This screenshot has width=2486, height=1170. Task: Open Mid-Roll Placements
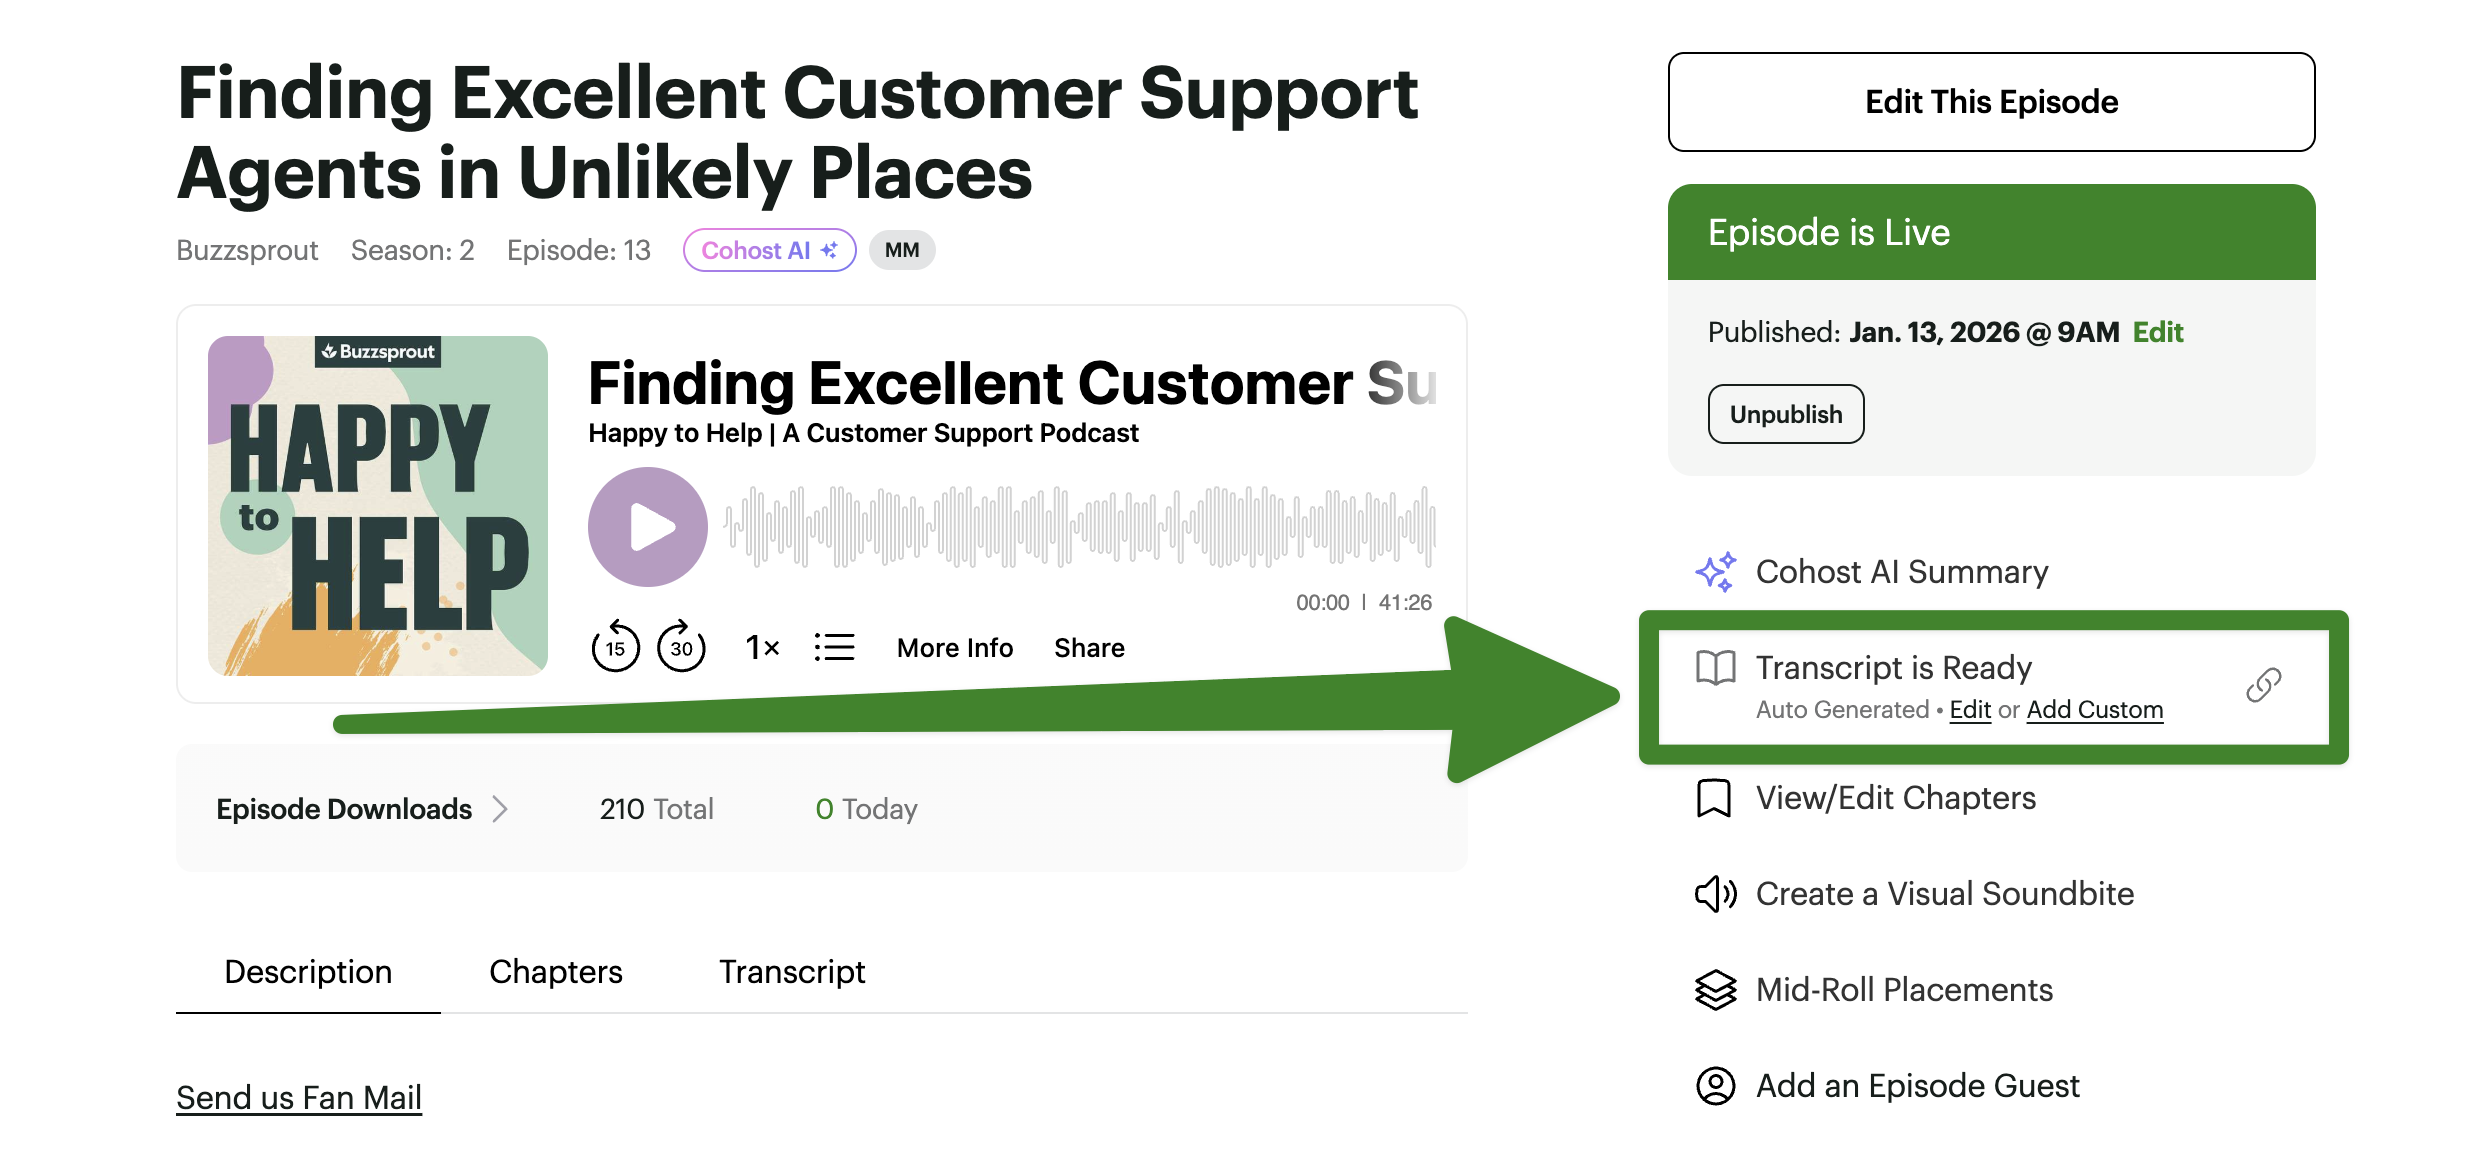tap(1904, 990)
